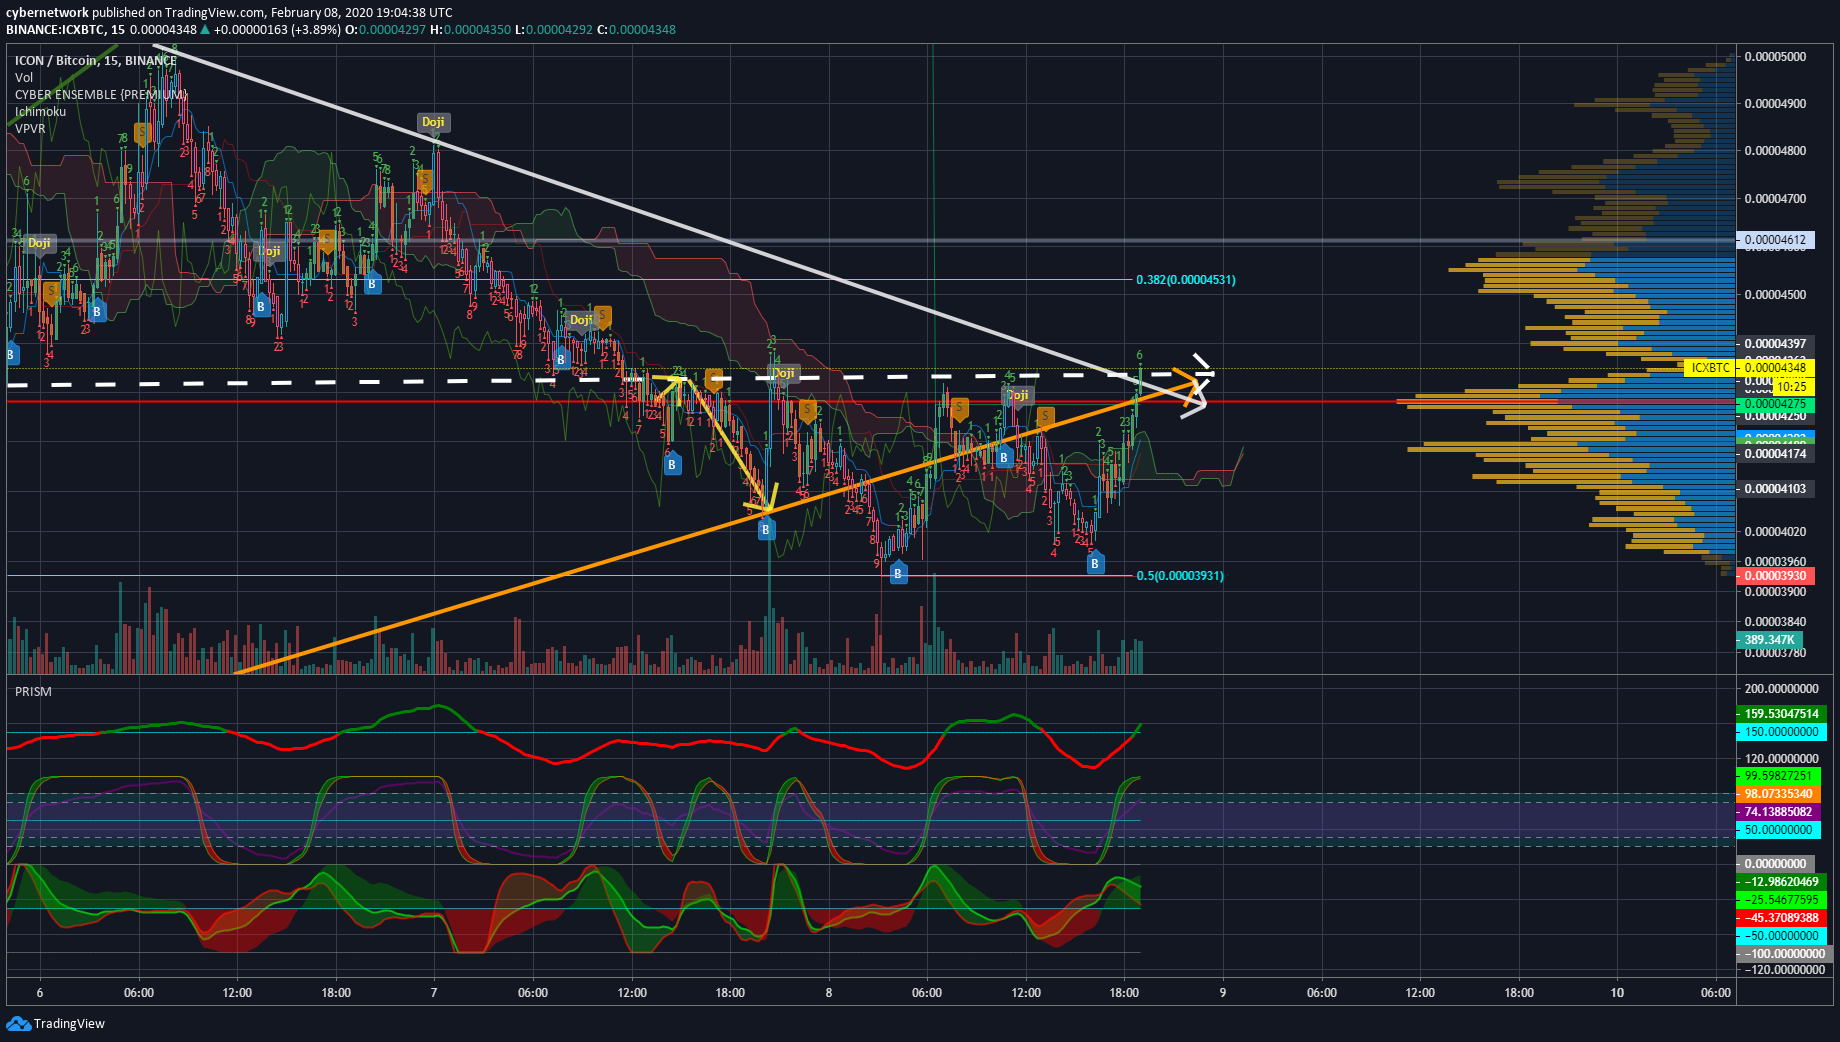Select the 0.382(0.00004531) Fibonacci label
The image size is (1840, 1042).
point(1186,280)
